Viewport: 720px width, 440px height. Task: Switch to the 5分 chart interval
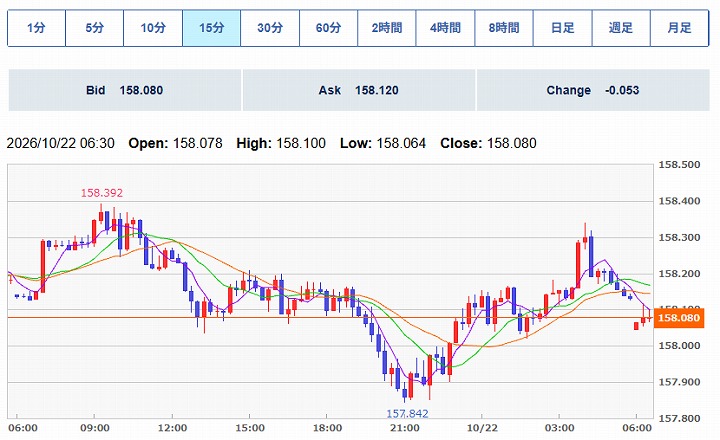point(95,28)
